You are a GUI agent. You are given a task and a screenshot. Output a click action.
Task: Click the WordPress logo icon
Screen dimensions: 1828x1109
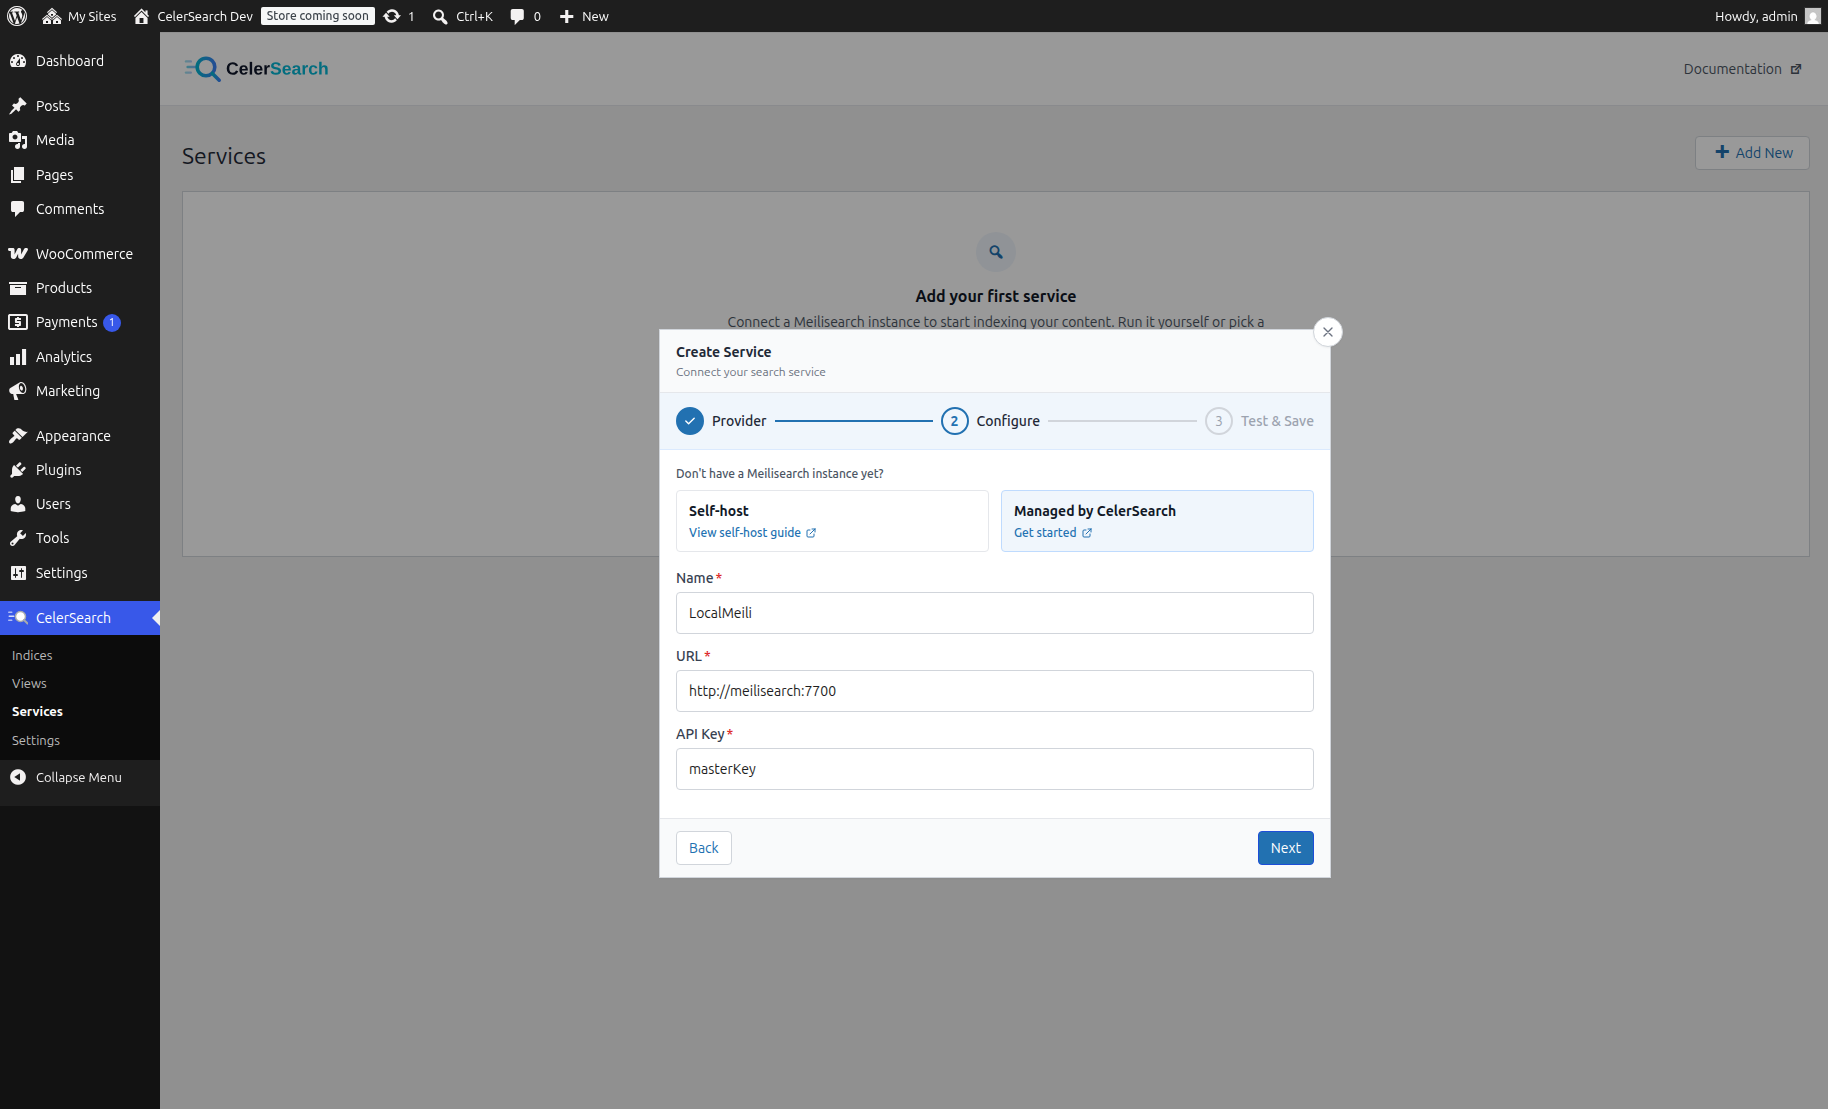17,16
